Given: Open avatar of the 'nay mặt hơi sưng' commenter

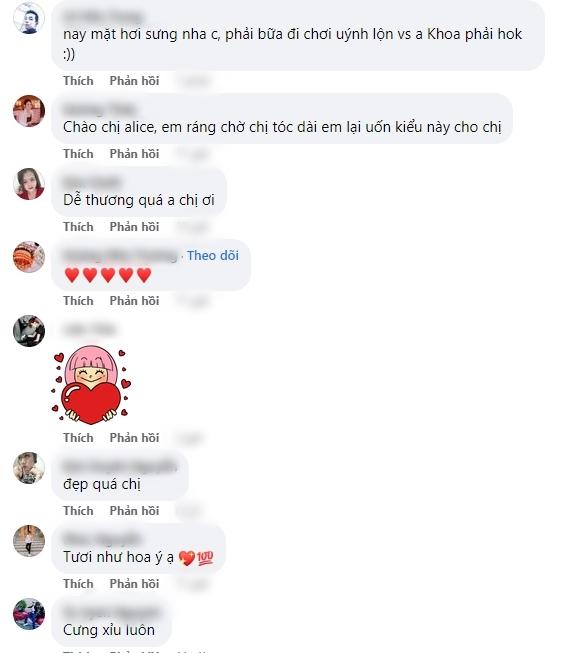Looking at the screenshot, I should (29, 18).
